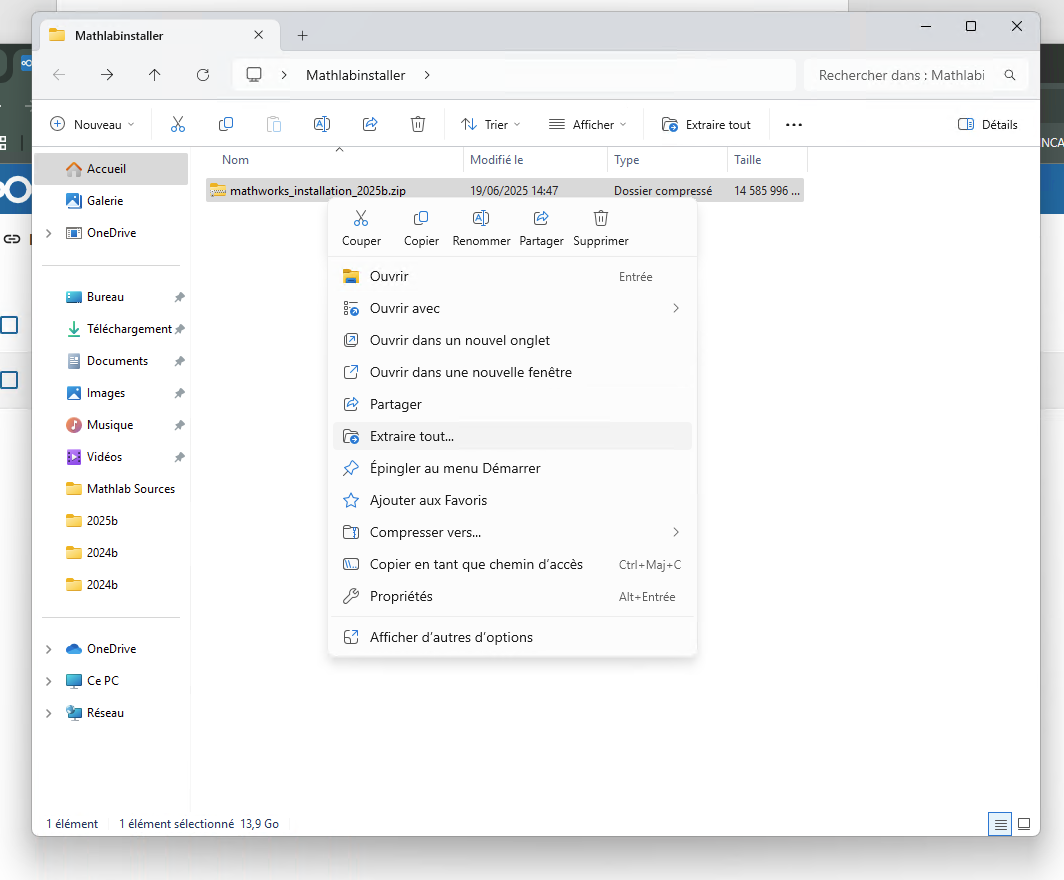Expand the Ce PC tree node

[48, 681]
